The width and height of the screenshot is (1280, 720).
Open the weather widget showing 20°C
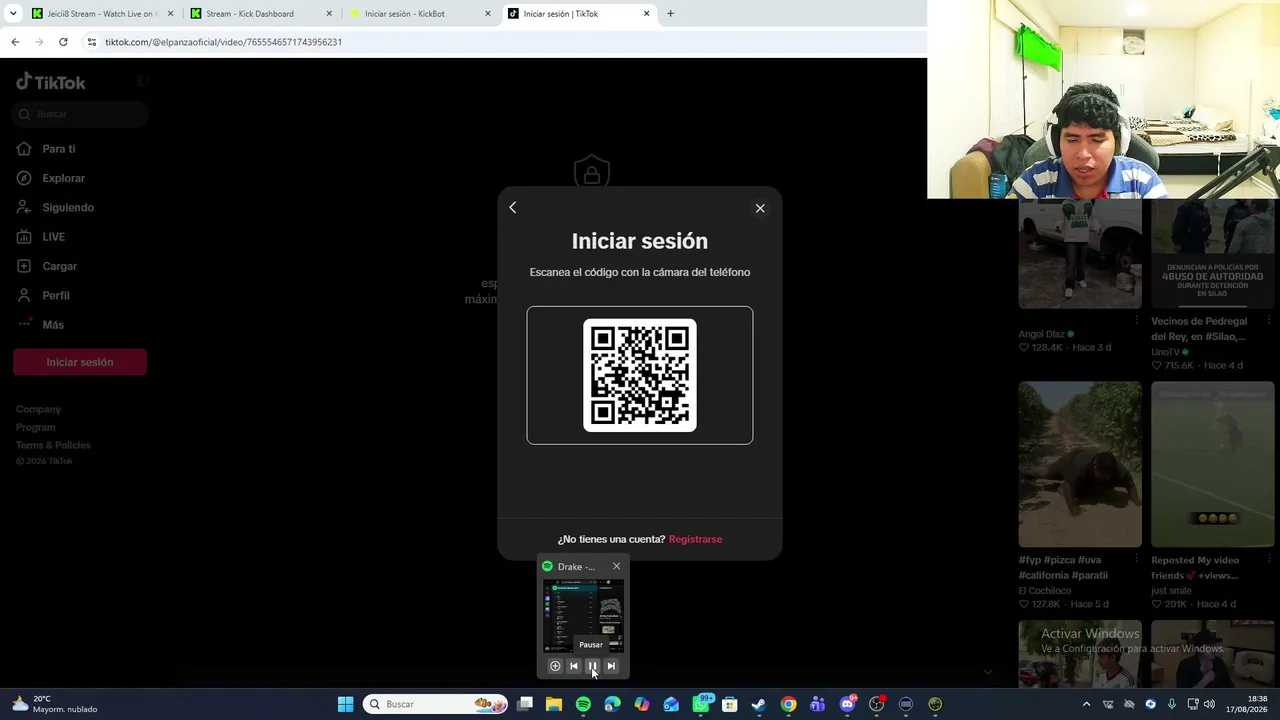click(x=56, y=704)
